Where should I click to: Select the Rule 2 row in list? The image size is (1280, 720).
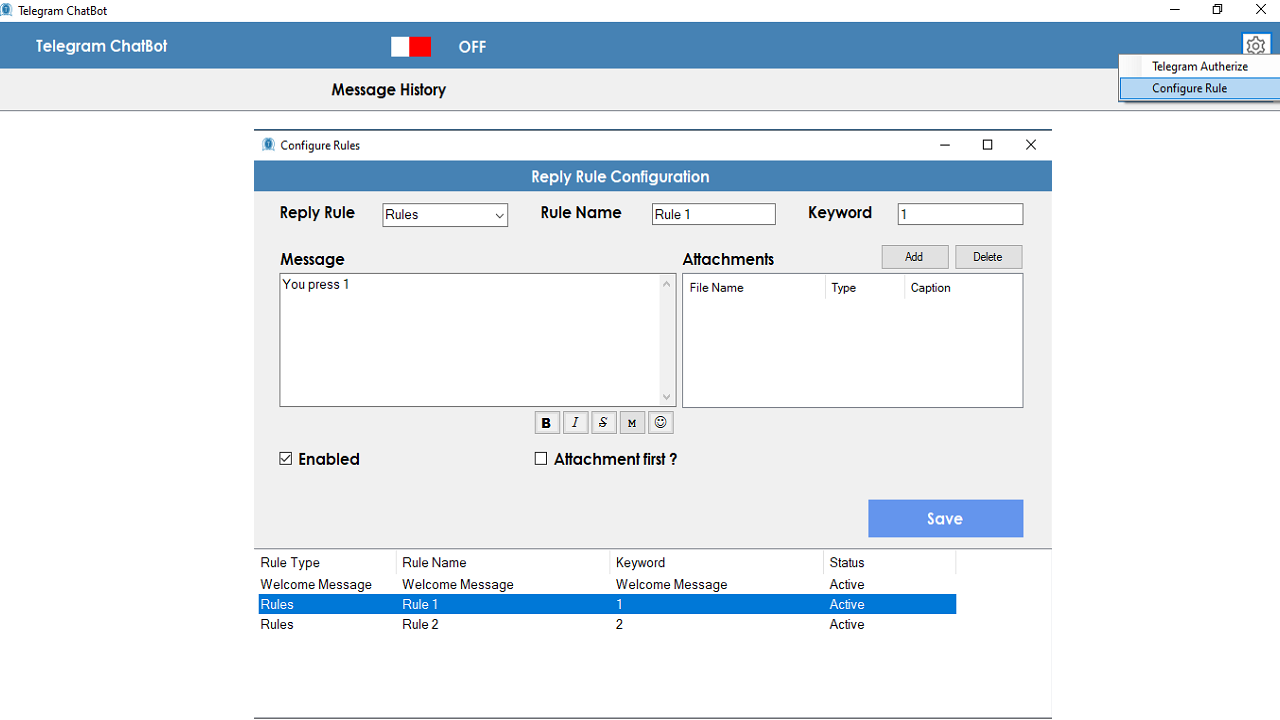pos(606,624)
